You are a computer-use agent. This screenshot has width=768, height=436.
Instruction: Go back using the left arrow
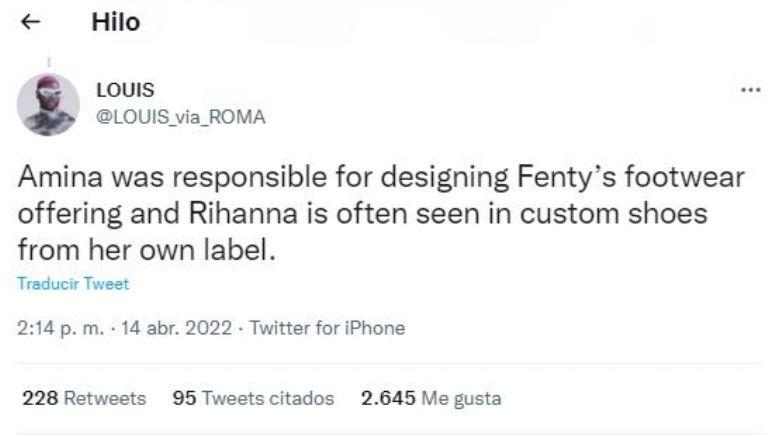click(x=30, y=24)
